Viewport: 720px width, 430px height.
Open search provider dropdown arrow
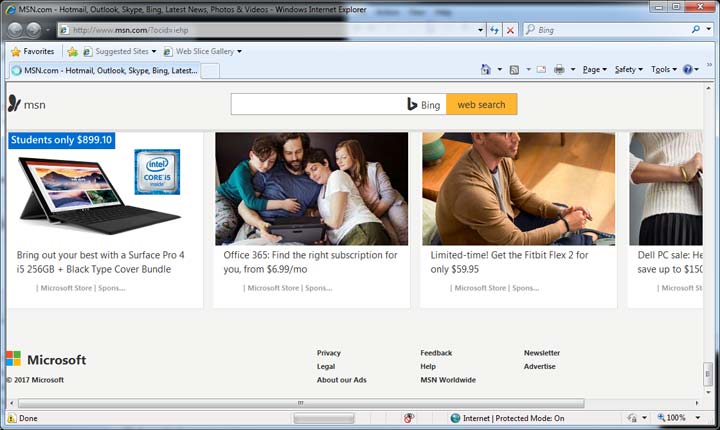pos(709,29)
